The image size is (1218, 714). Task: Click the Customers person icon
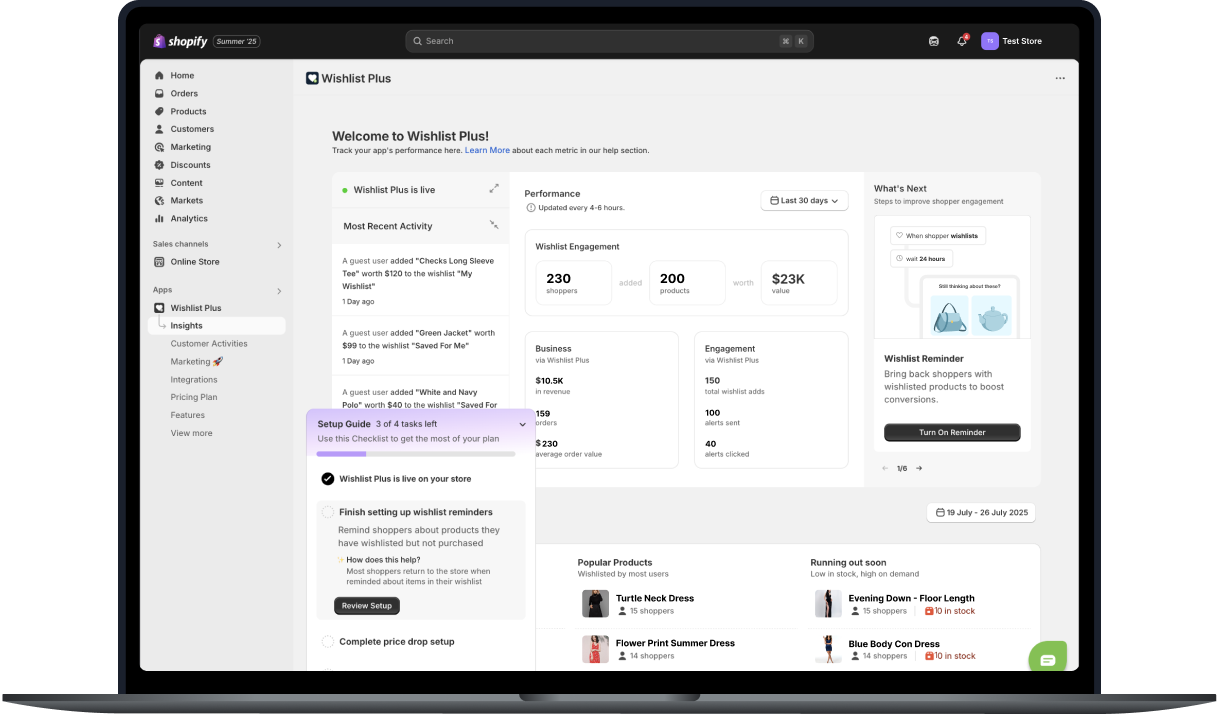(x=159, y=129)
